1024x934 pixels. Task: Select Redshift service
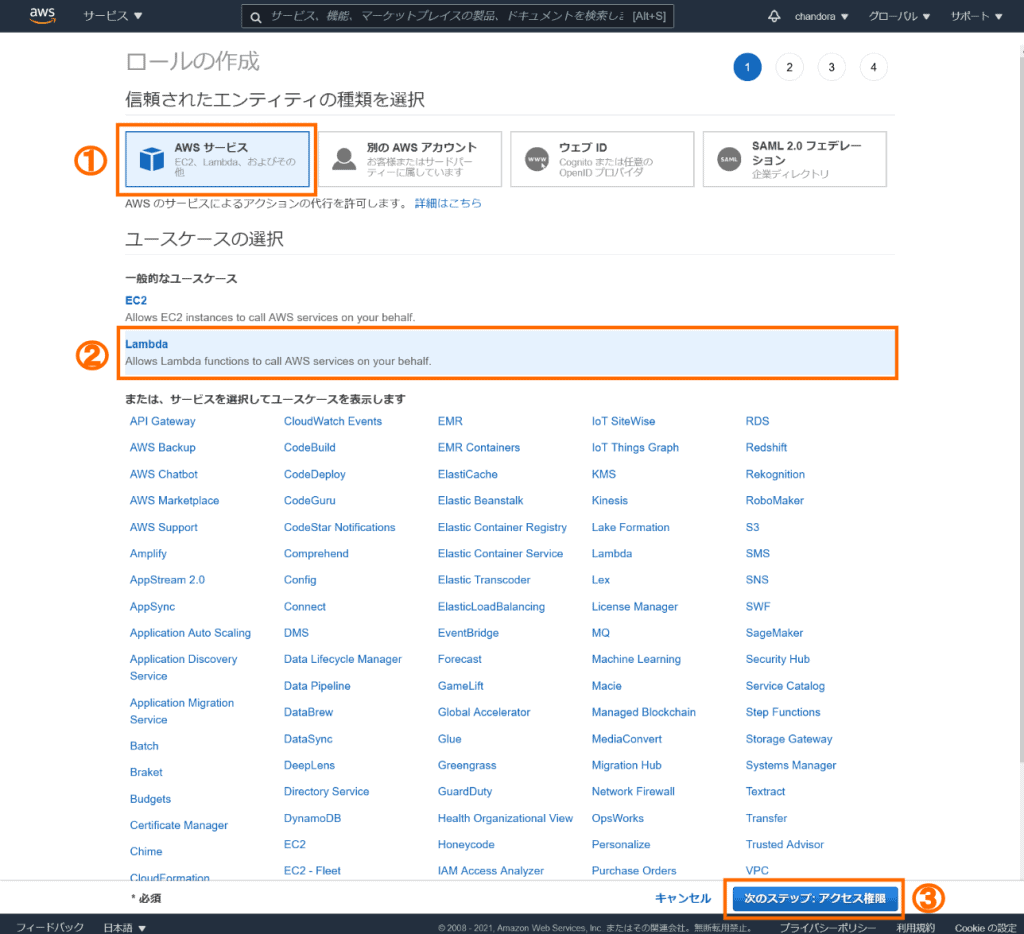[x=766, y=447]
